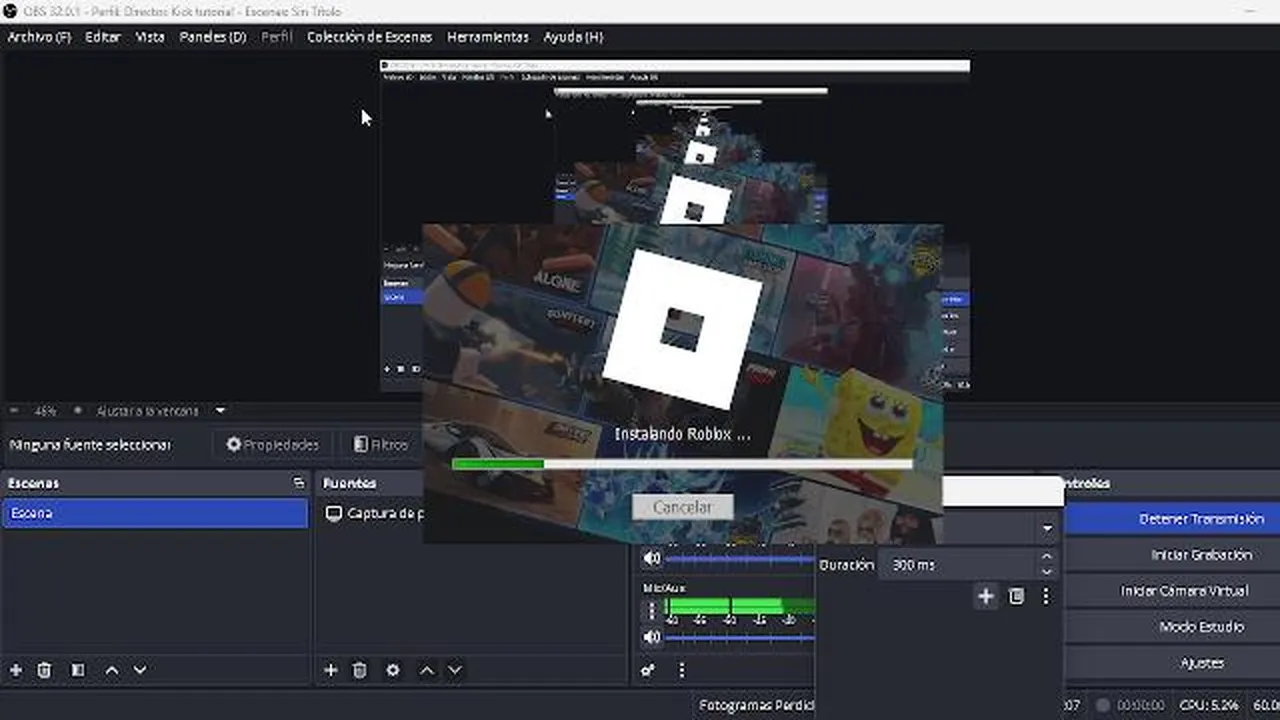
Task: Open audio mixer three-dot menu
Action: pyautogui.click(x=682, y=670)
